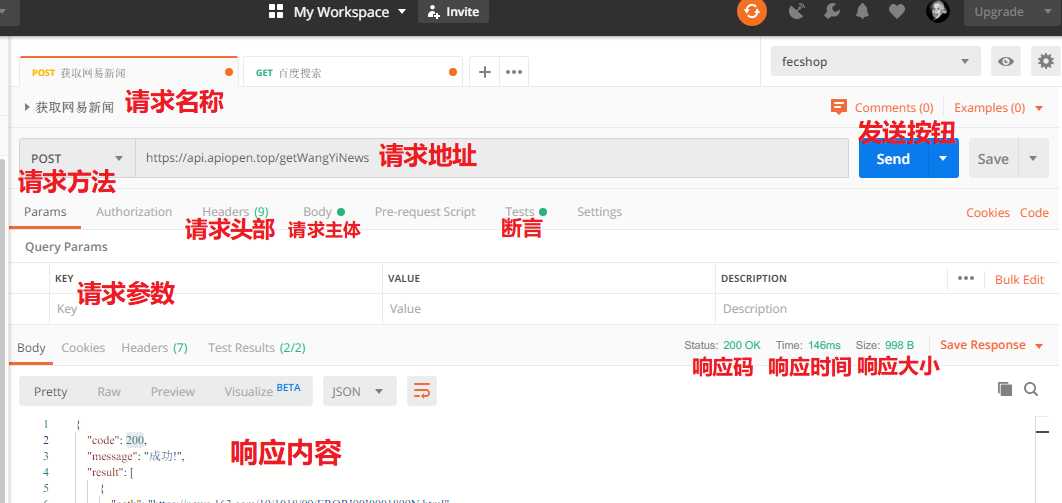Open query params column options dots
This screenshot has width=1062, height=503.
pos(966,278)
